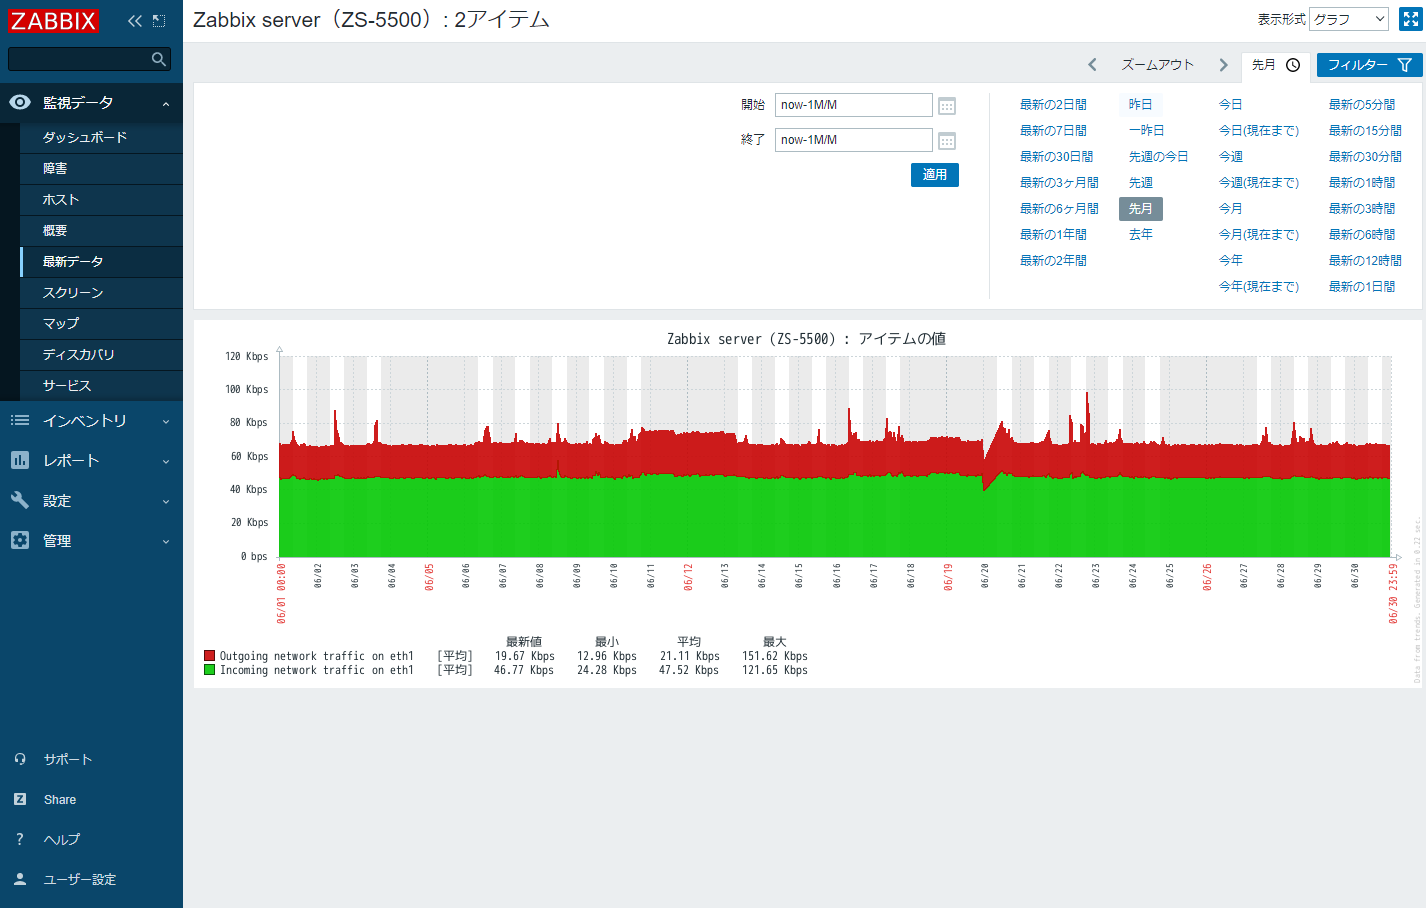This screenshot has width=1426, height=914.
Task: Open ダッシュボード menu item
Action: click(x=101, y=138)
